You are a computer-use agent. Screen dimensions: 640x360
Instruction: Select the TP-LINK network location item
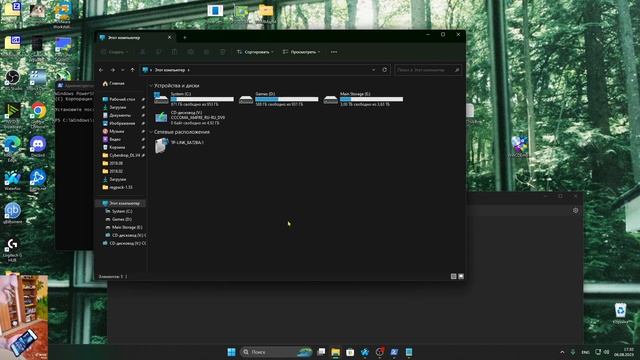click(x=180, y=145)
